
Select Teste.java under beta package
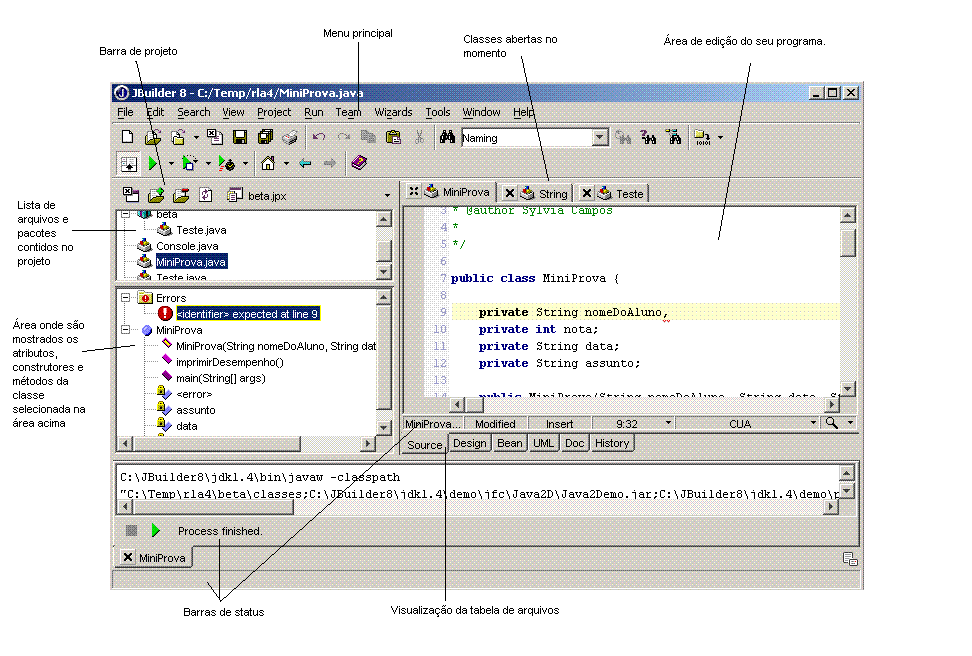click(x=201, y=230)
